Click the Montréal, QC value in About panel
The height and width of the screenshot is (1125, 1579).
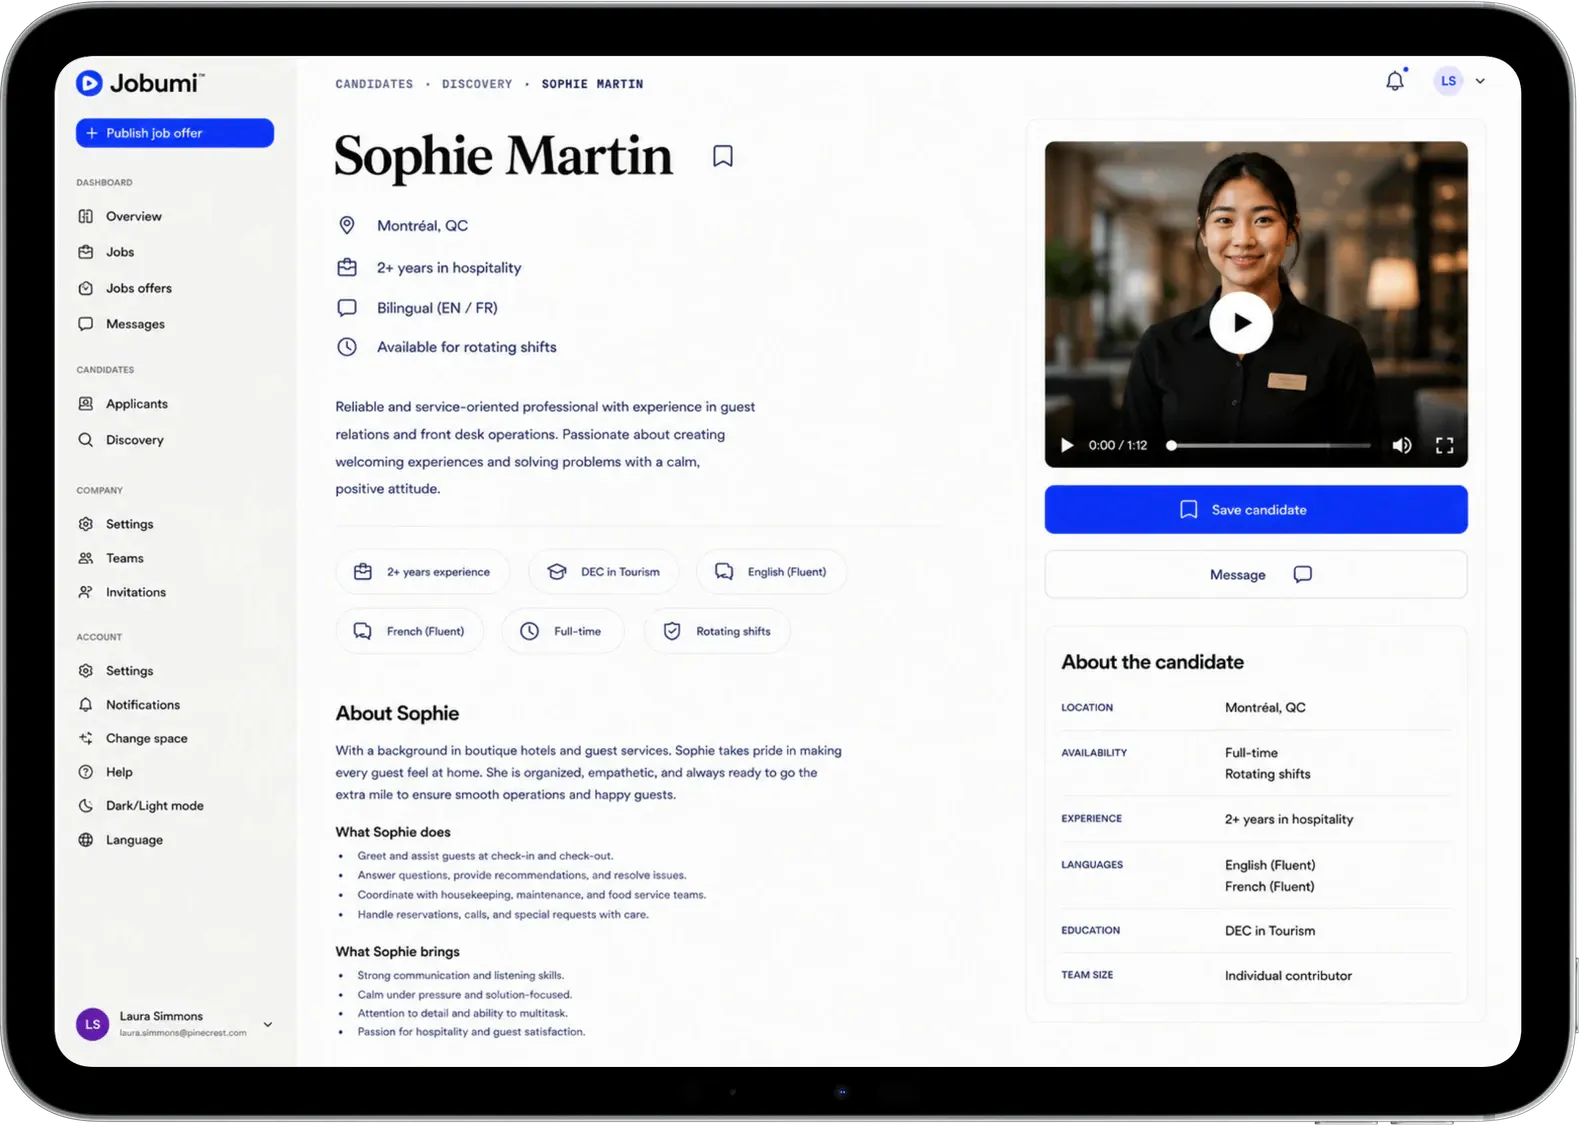click(1265, 707)
